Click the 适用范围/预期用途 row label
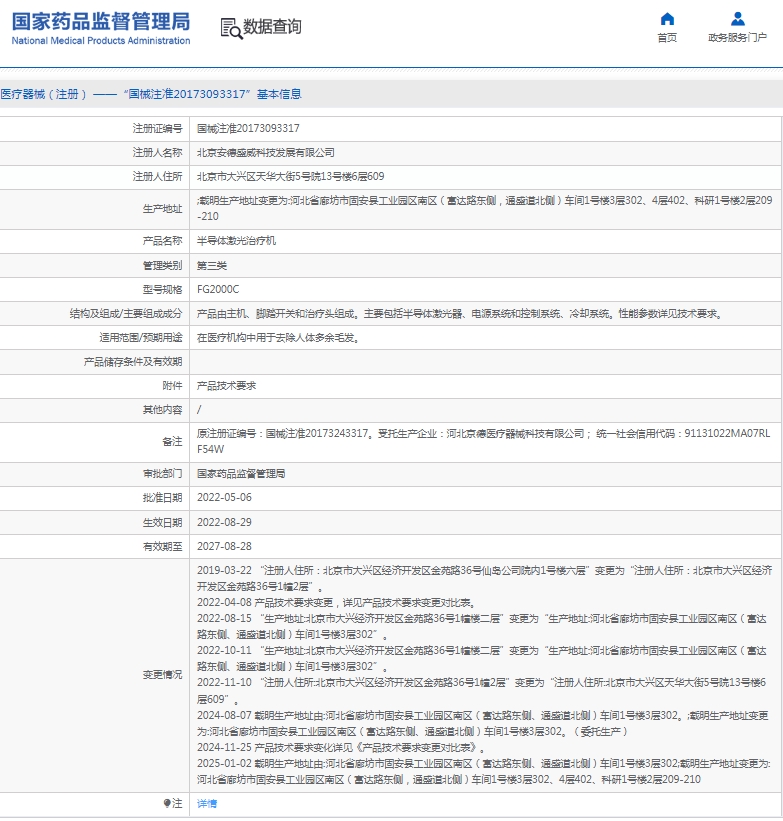Screen dimensions: 783x821 [x=141, y=338]
